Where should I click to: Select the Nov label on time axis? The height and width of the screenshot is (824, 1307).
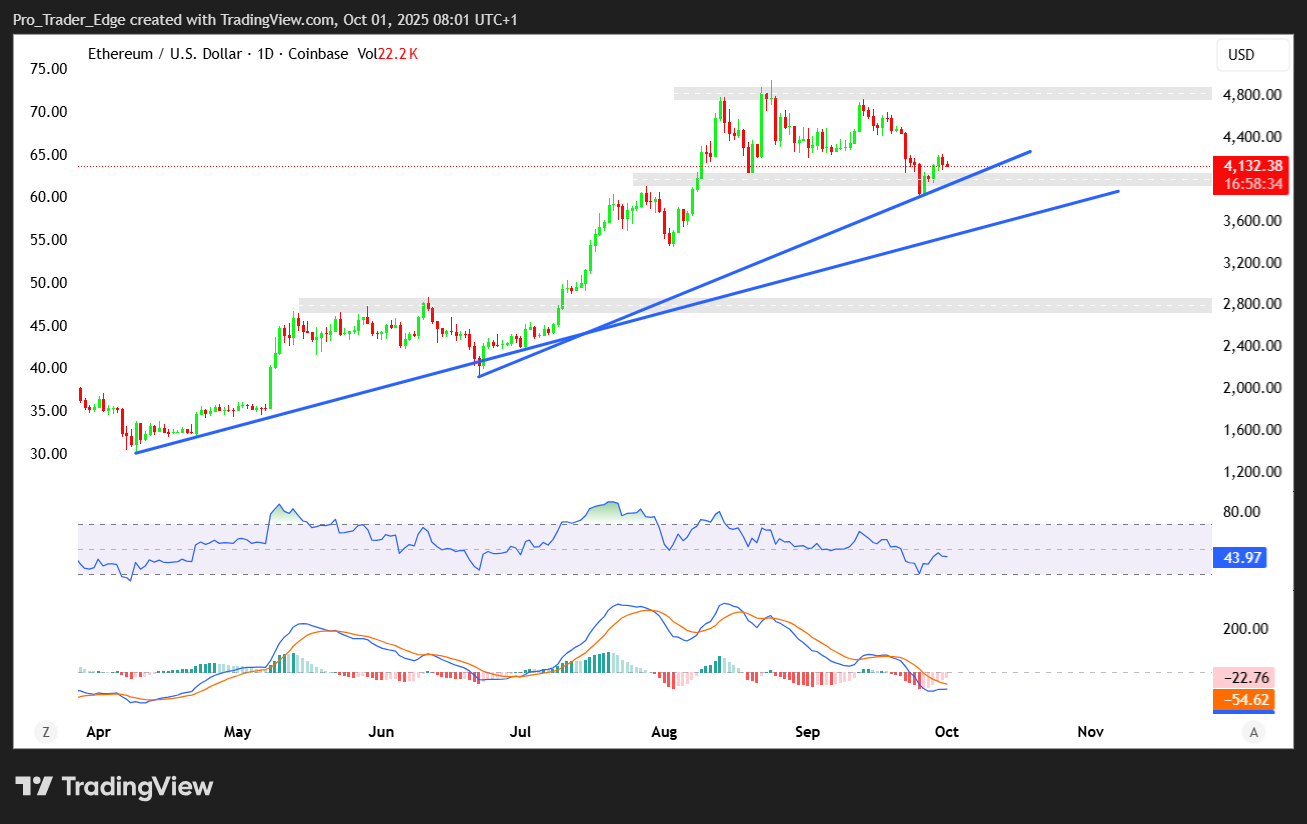[x=1090, y=732]
